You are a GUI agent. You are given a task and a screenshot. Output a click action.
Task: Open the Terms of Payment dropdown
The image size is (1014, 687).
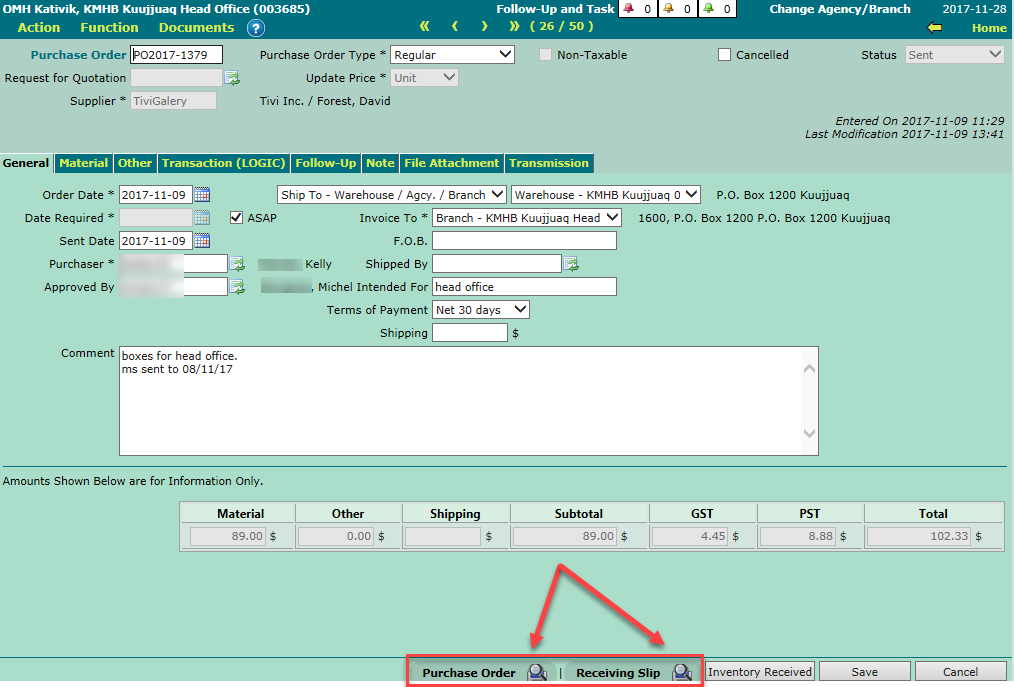tap(480, 310)
